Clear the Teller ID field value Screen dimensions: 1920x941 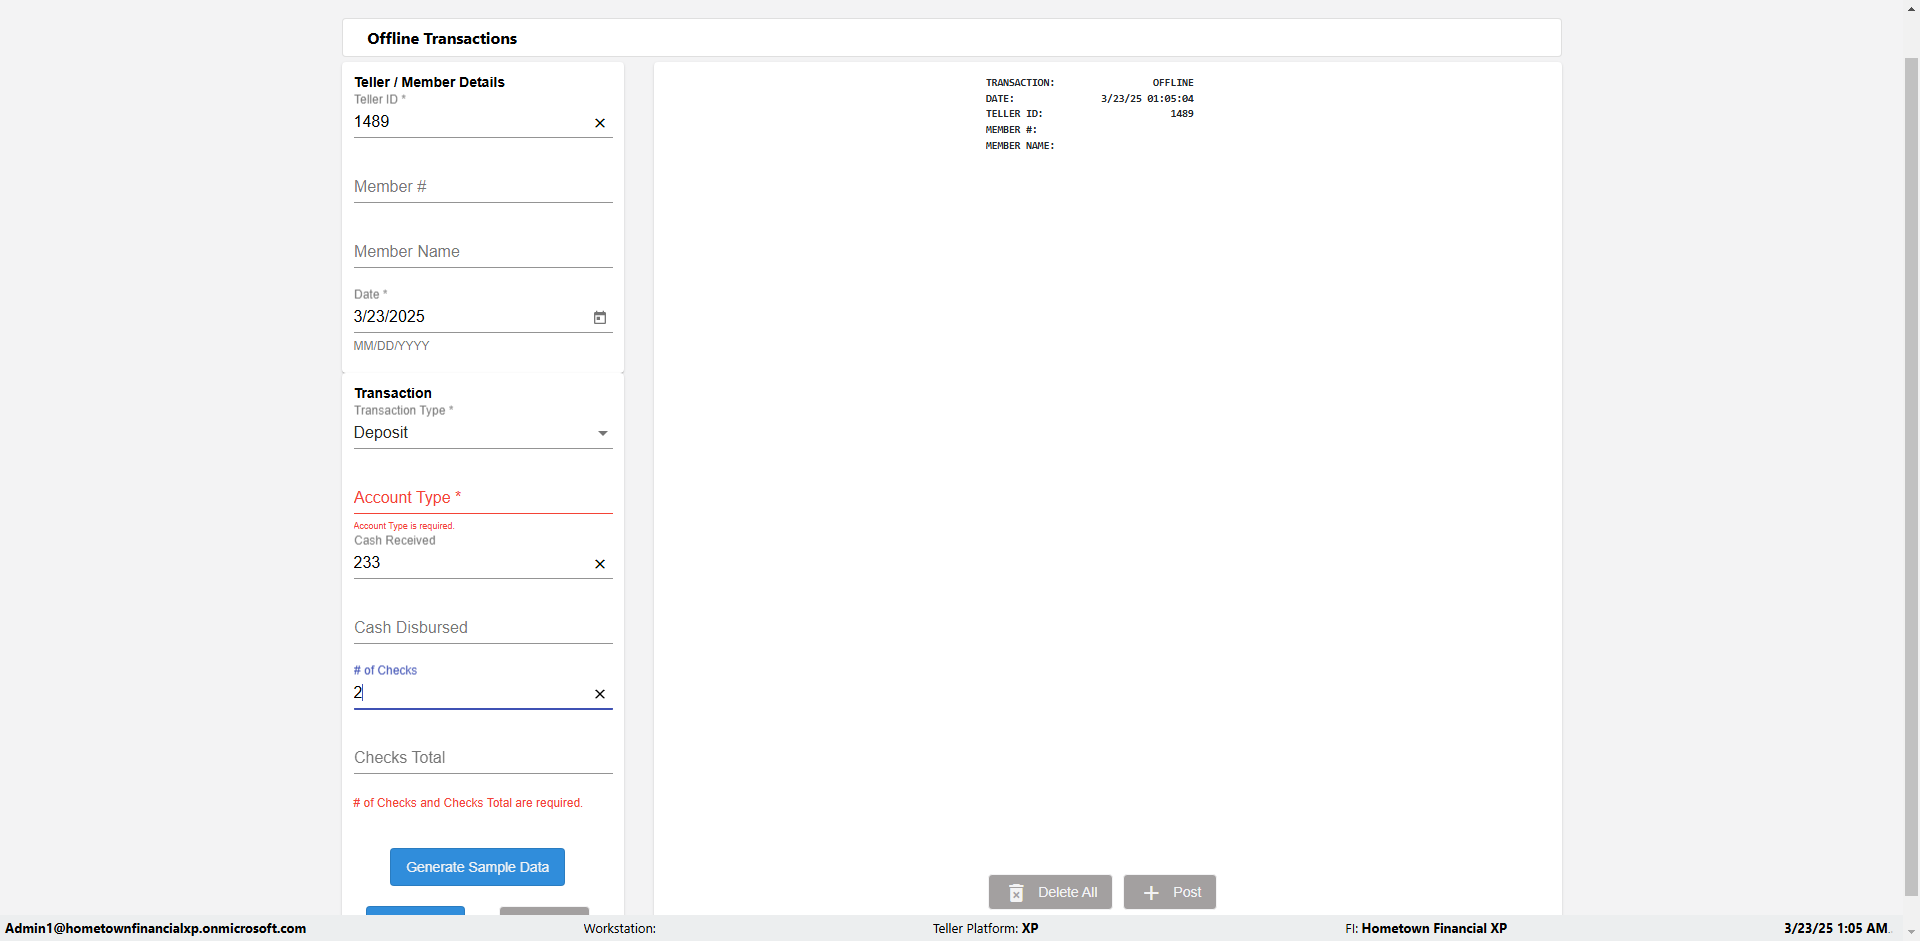600,123
